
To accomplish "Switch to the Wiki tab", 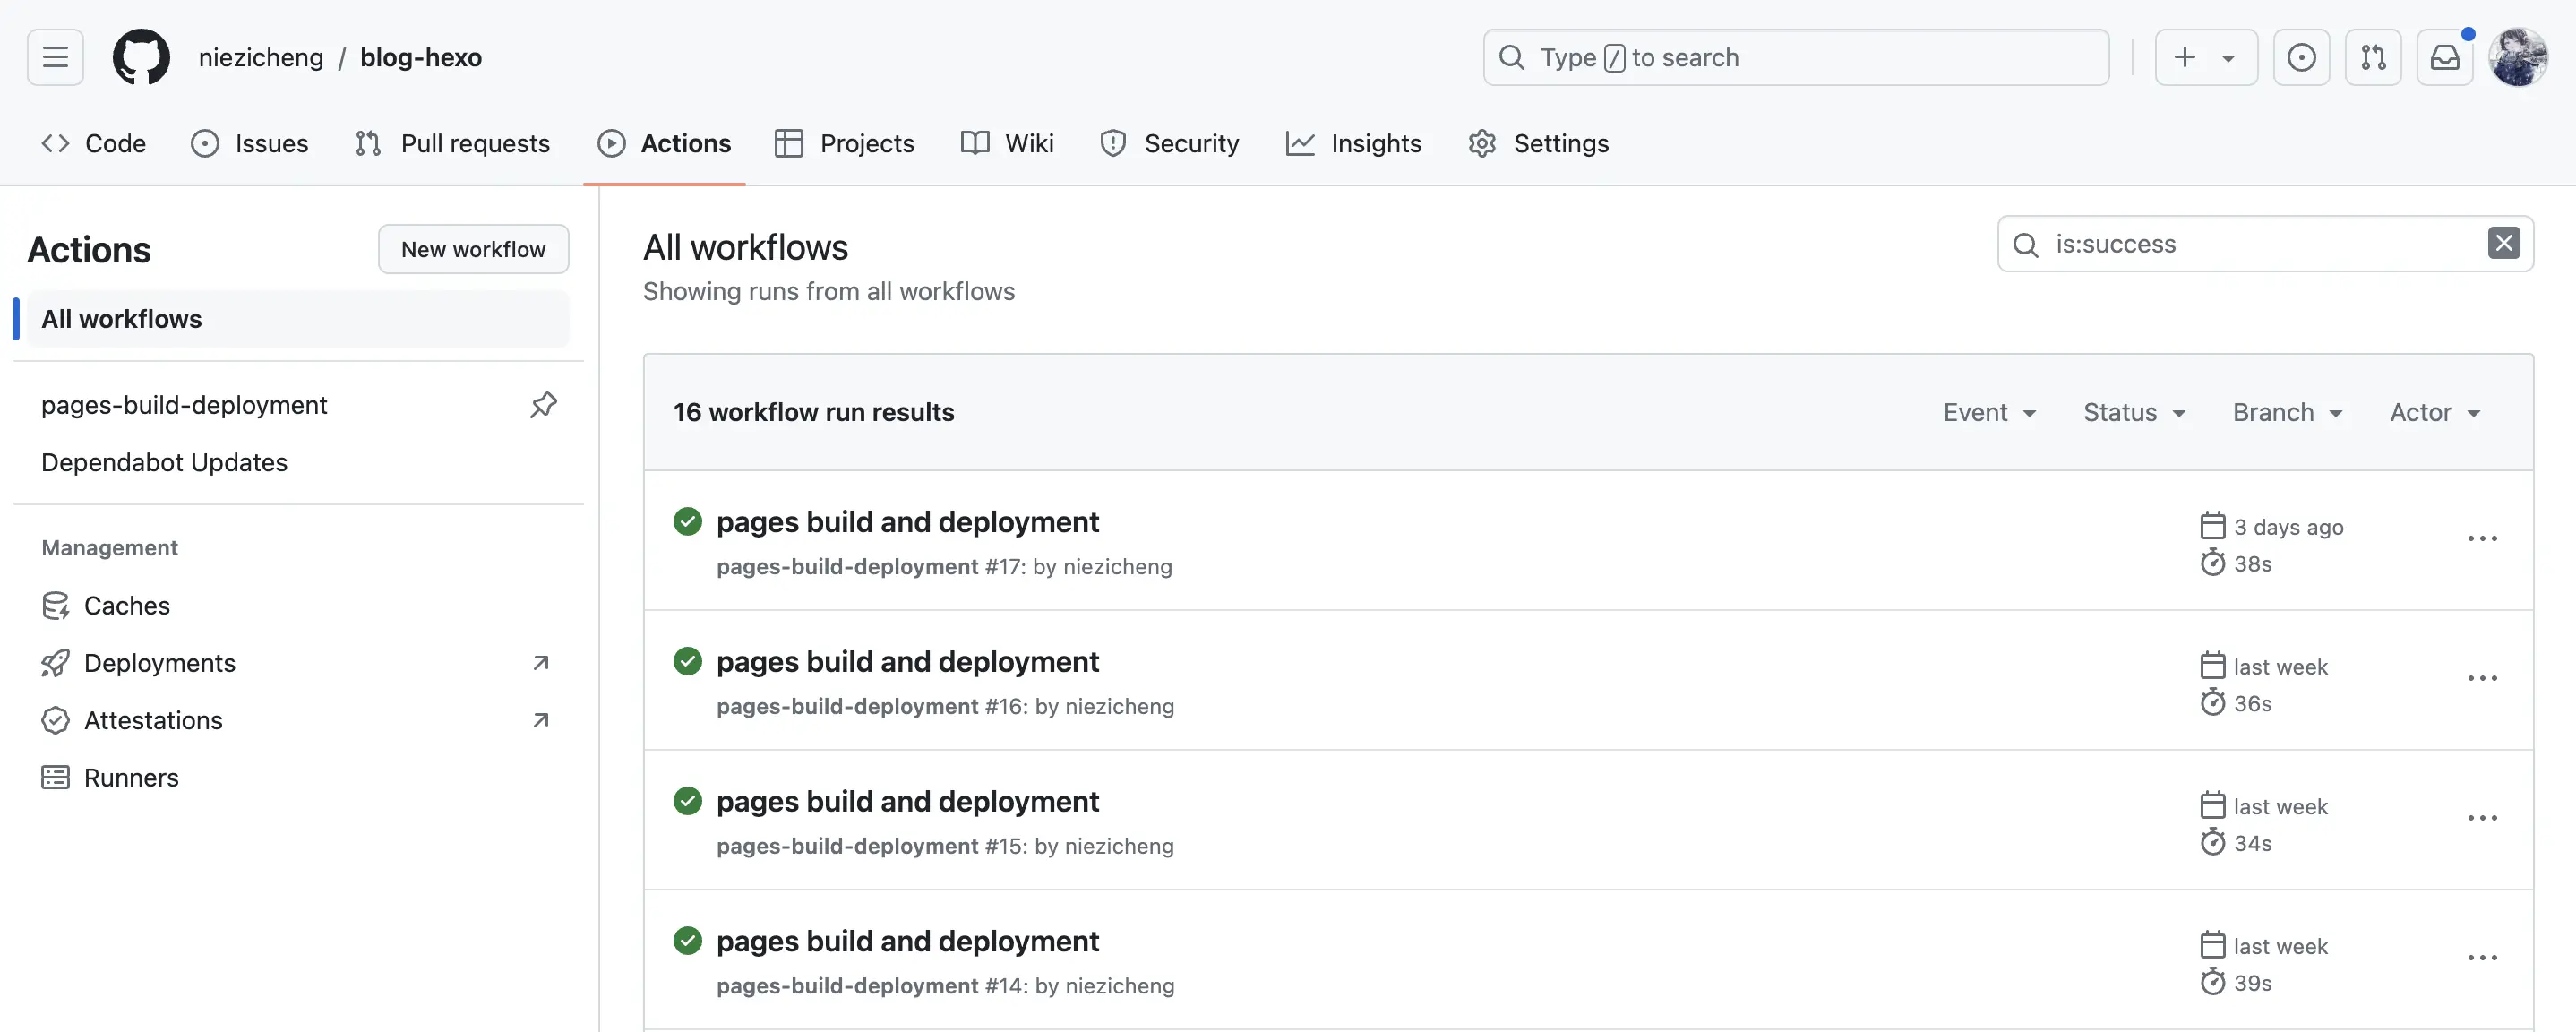I will pos(1007,143).
